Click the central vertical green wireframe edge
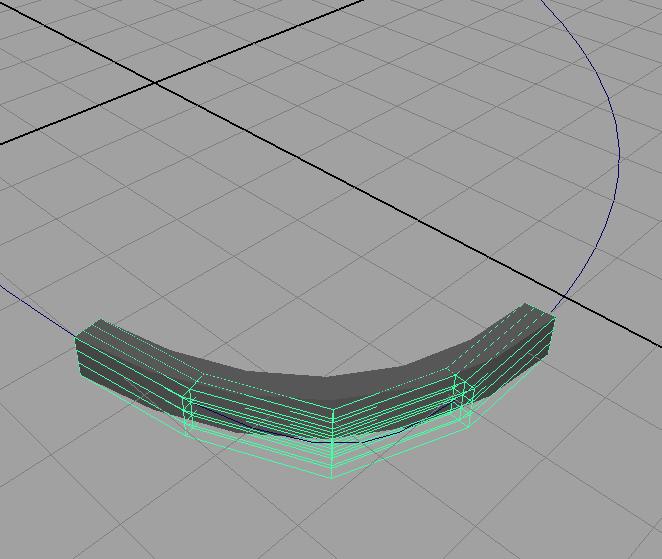Viewport: 662px width, 559px height. click(x=332, y=443)
